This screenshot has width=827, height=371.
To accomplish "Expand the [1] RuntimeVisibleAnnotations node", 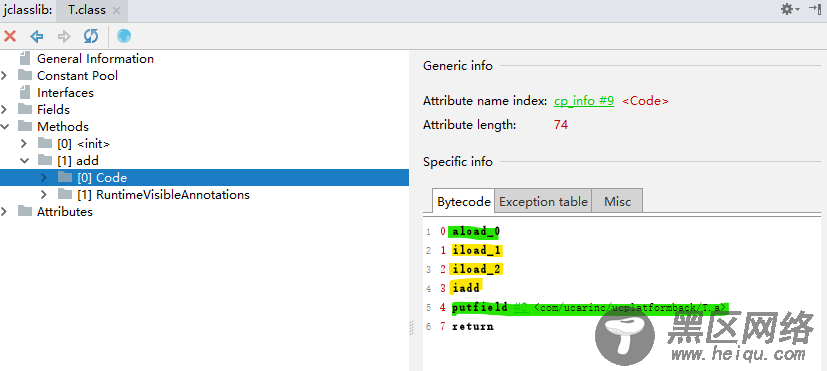I will pos(44,195).
